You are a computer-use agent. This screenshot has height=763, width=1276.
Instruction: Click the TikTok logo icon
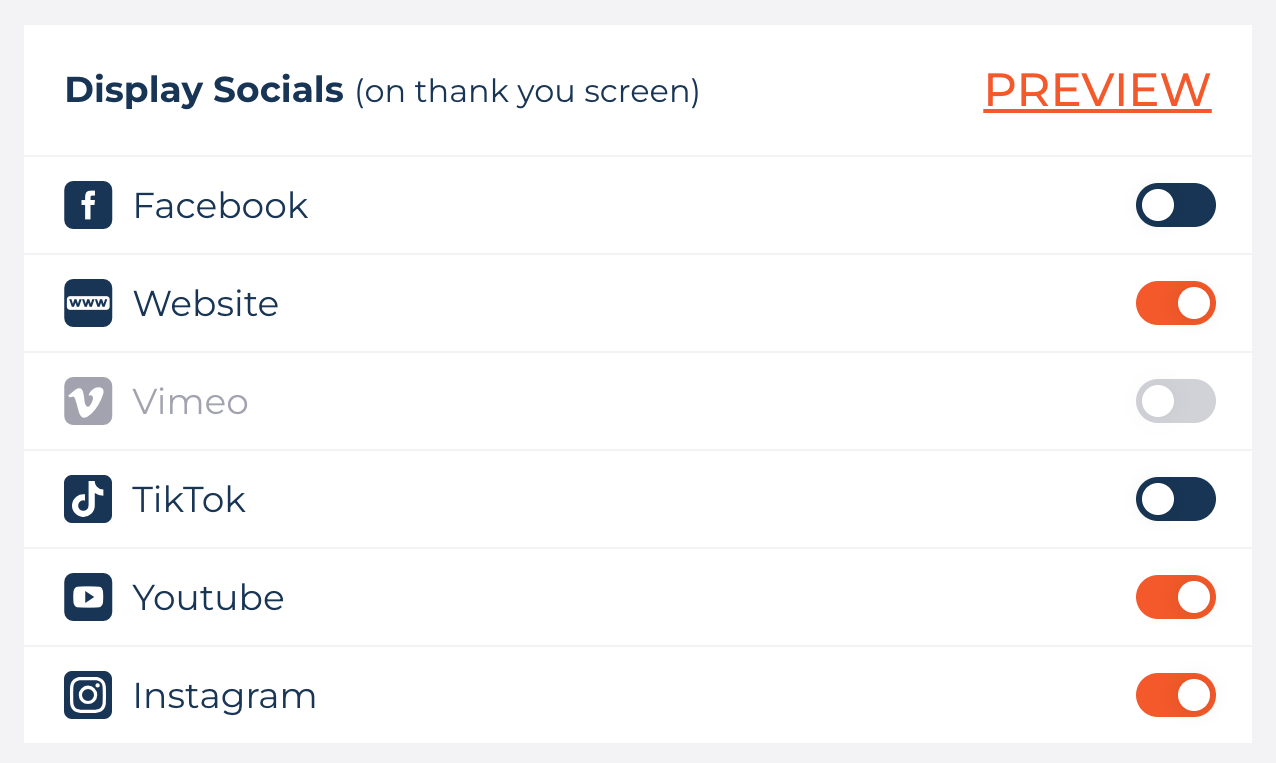(x=88, y=499)
